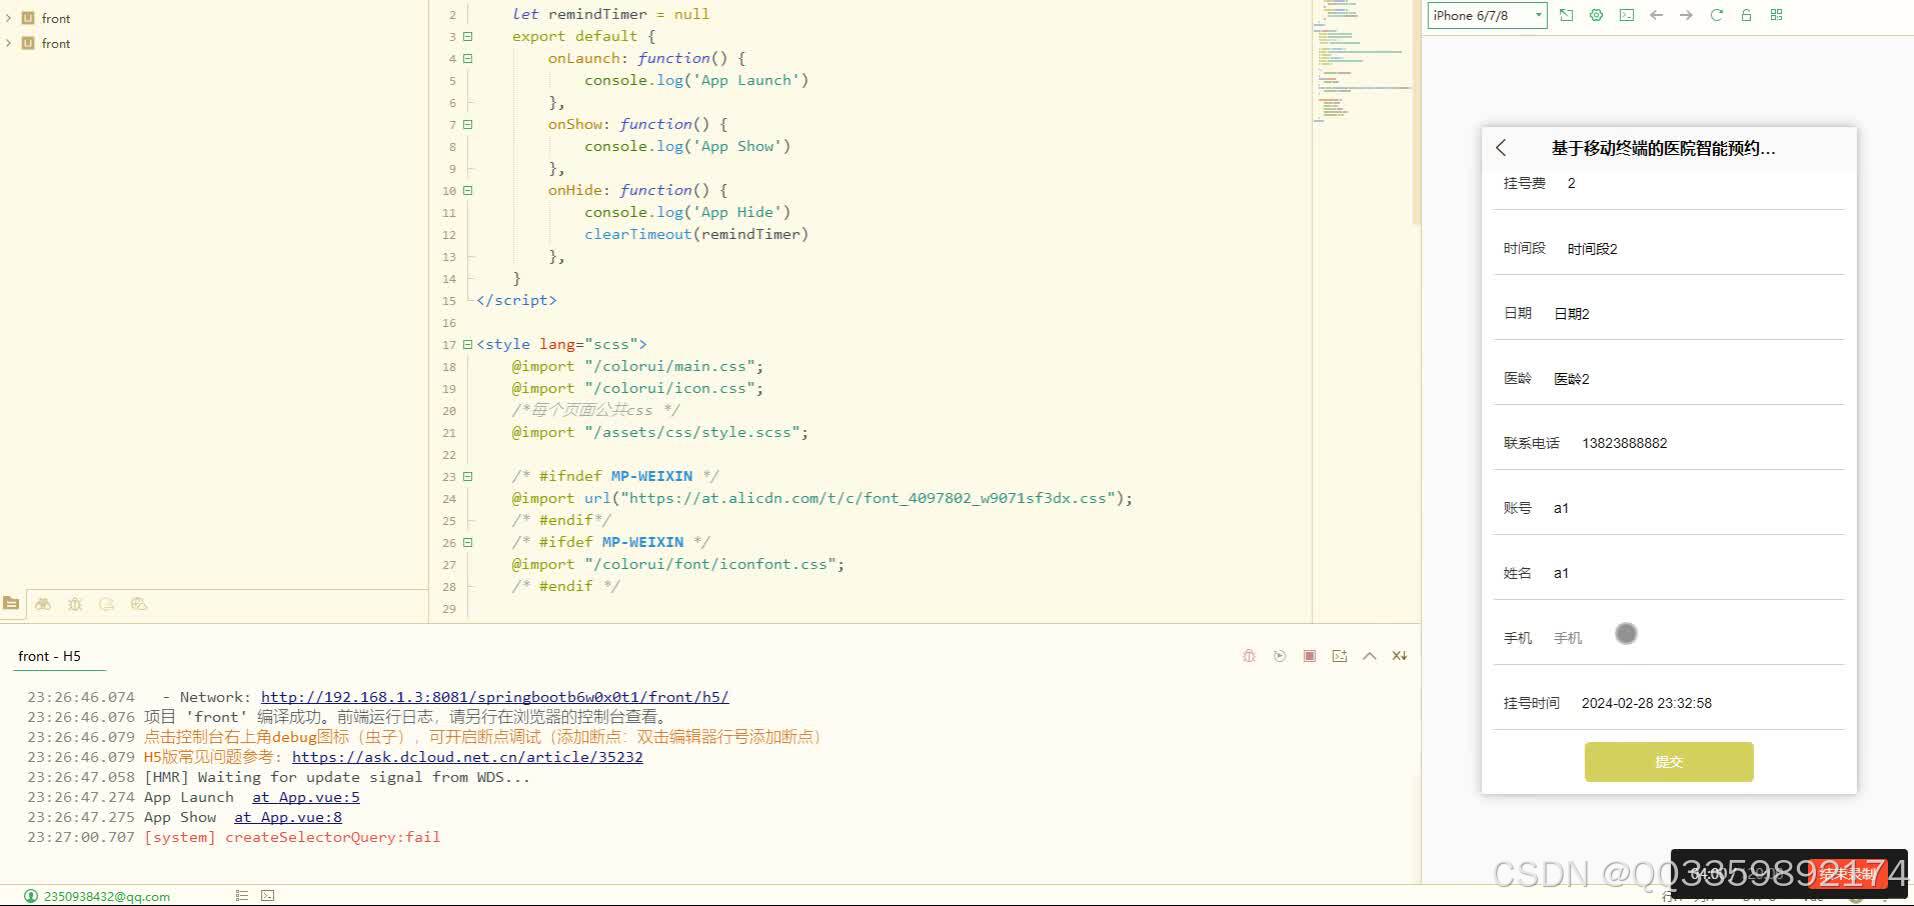Go back with the preview back arrow
Viewport: 1914px width, 906px height.
[x=1656, y=15]
